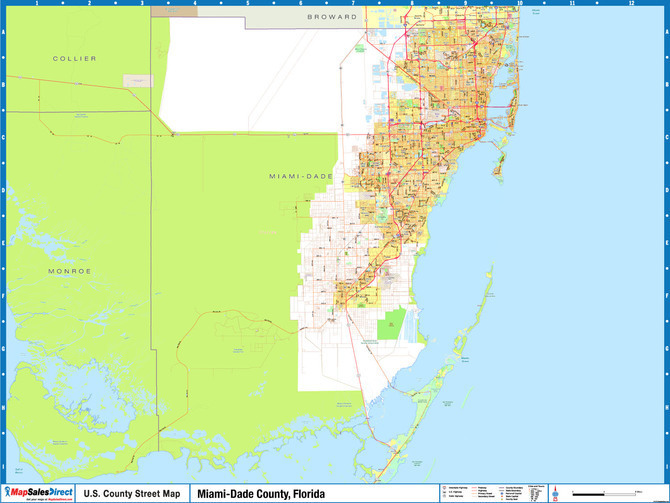Click grid column number 2 on top border
670x503 pixels.
pyautogui.click(x=89, y=3)
